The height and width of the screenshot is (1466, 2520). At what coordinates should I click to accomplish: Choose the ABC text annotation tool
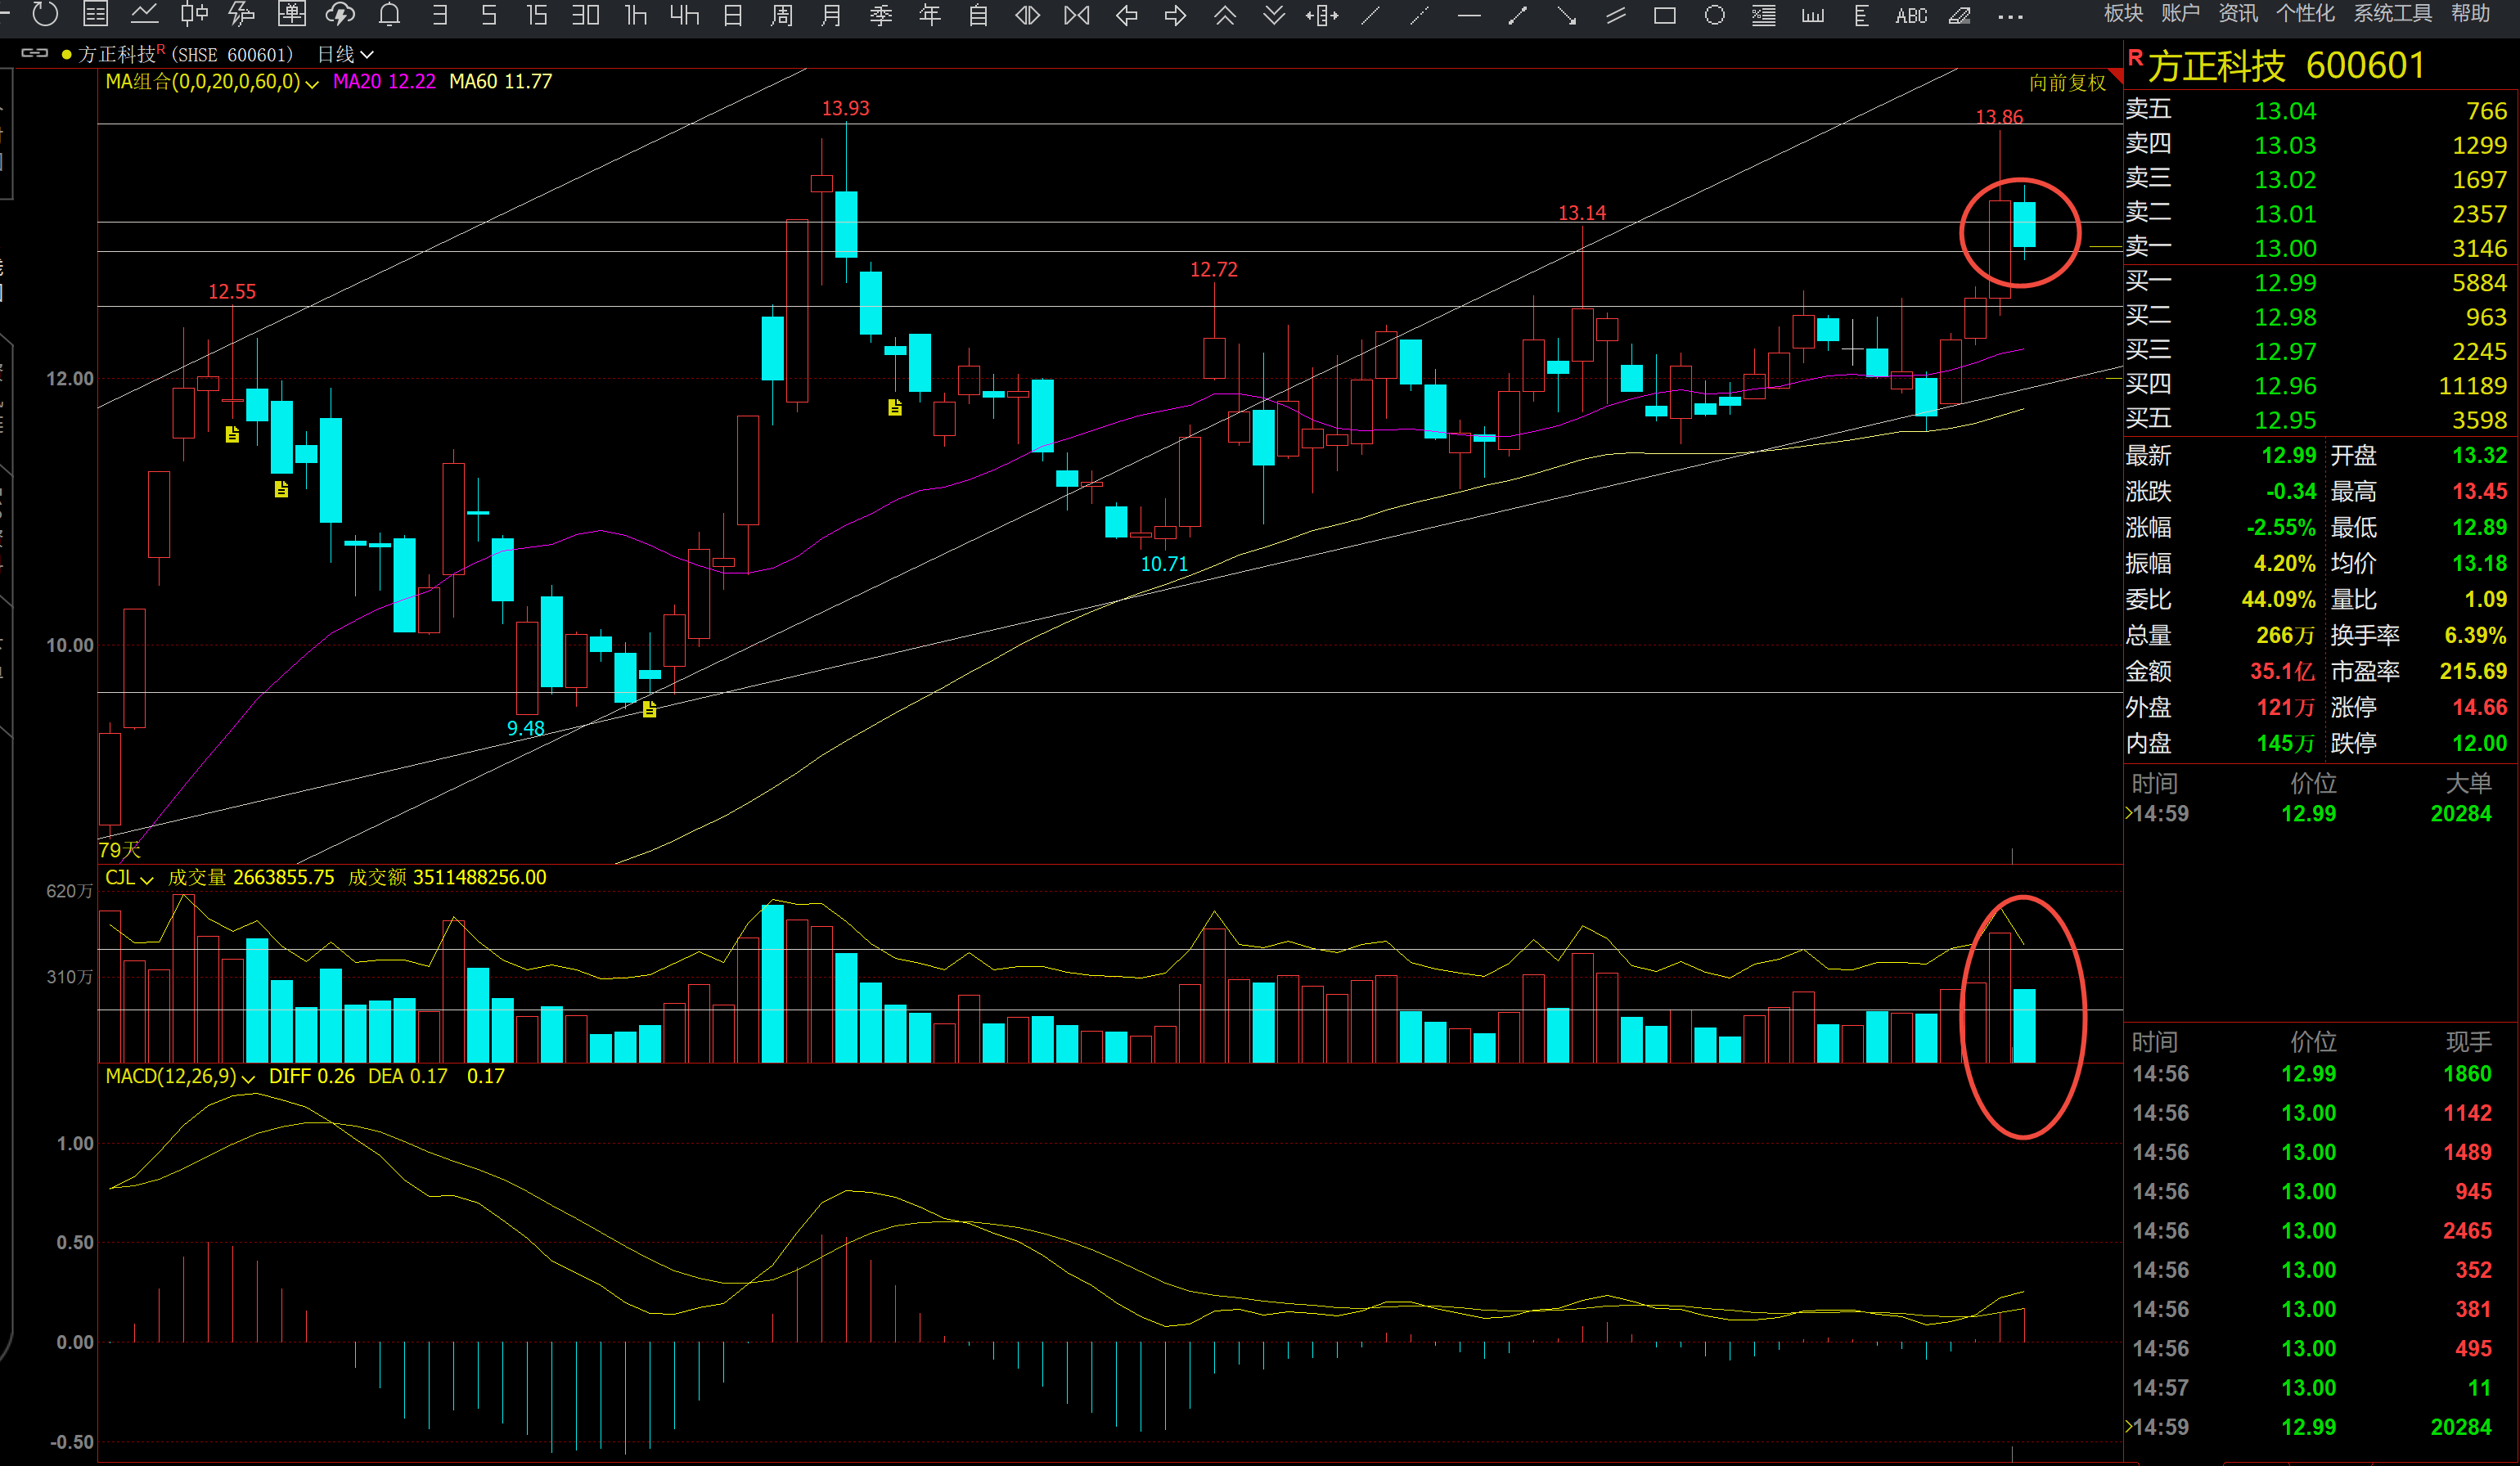pyautogui.click(x=1911, y=15)
